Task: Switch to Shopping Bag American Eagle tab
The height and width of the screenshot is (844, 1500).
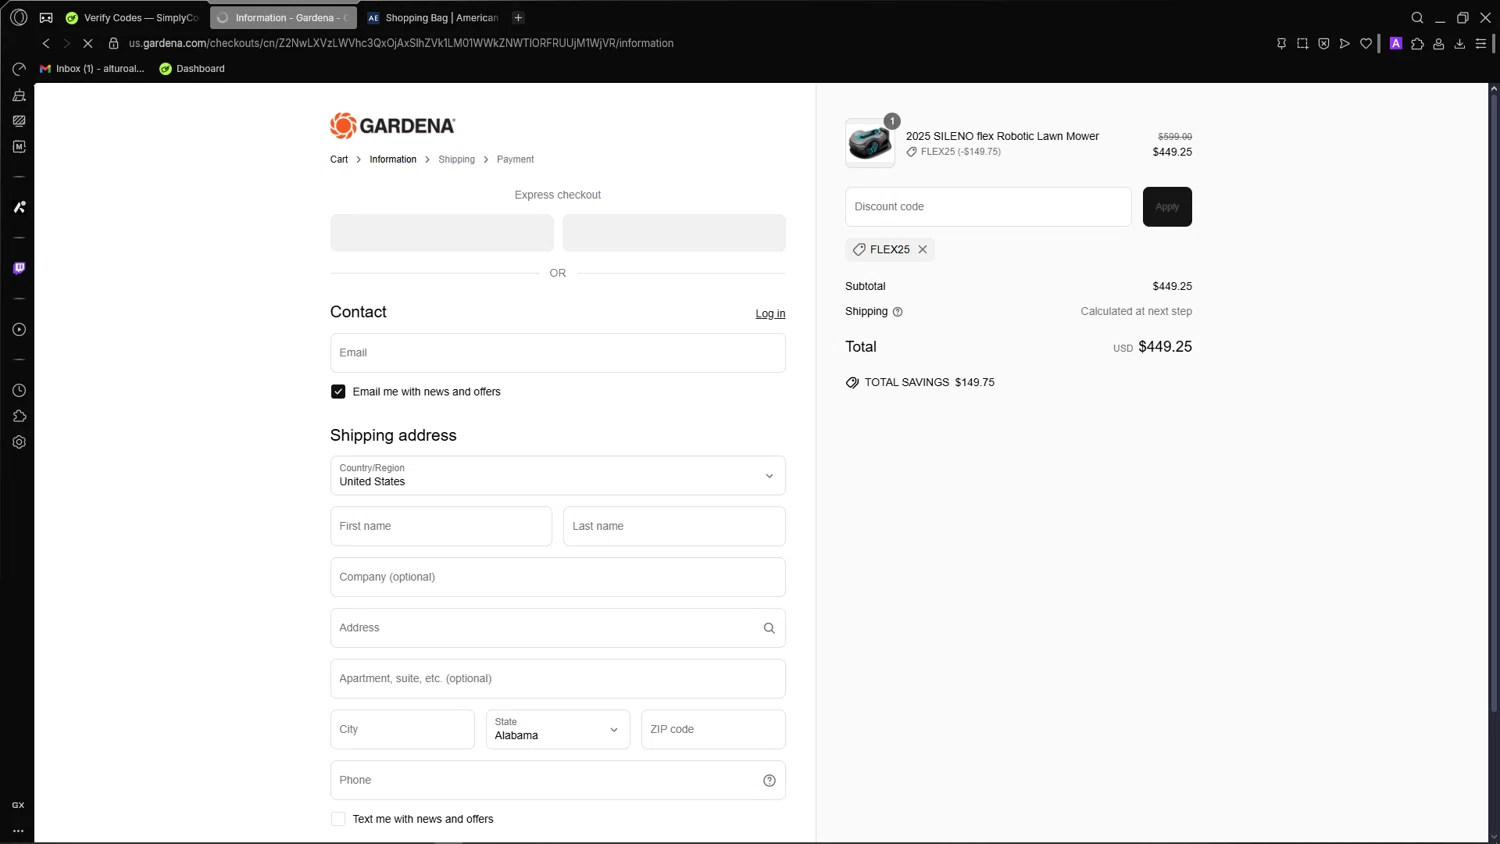Action: coord(433,18)
